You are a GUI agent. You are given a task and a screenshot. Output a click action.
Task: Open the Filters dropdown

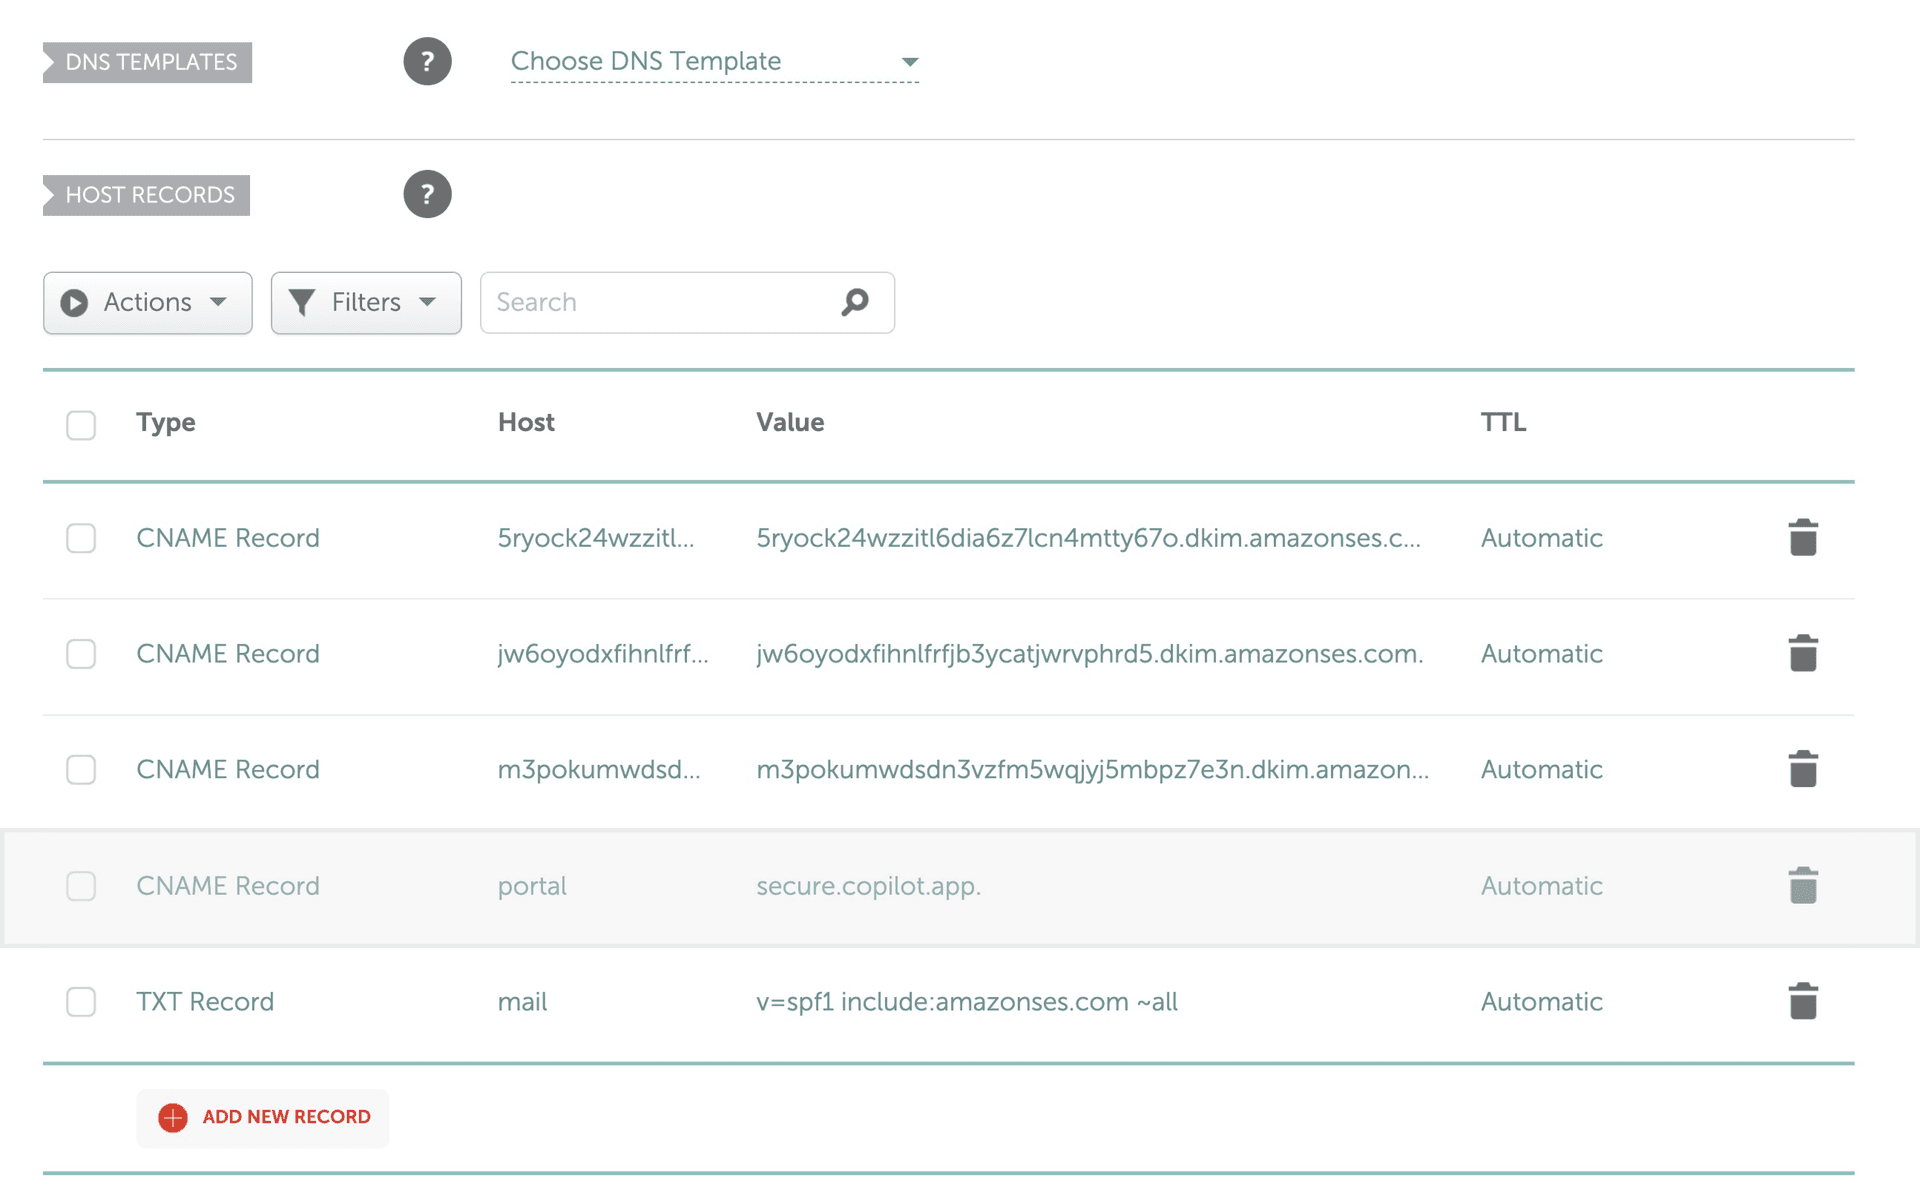point(366,302)
